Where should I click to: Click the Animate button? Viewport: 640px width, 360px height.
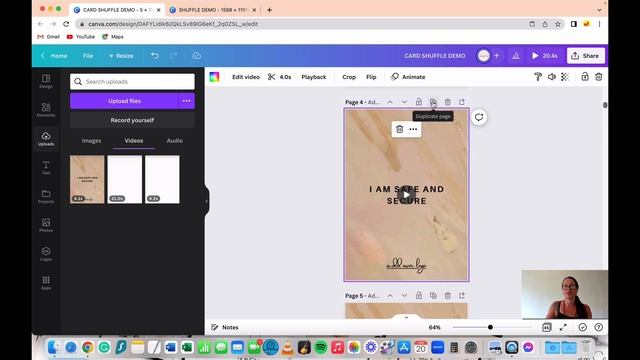click(x=408, y=77)
